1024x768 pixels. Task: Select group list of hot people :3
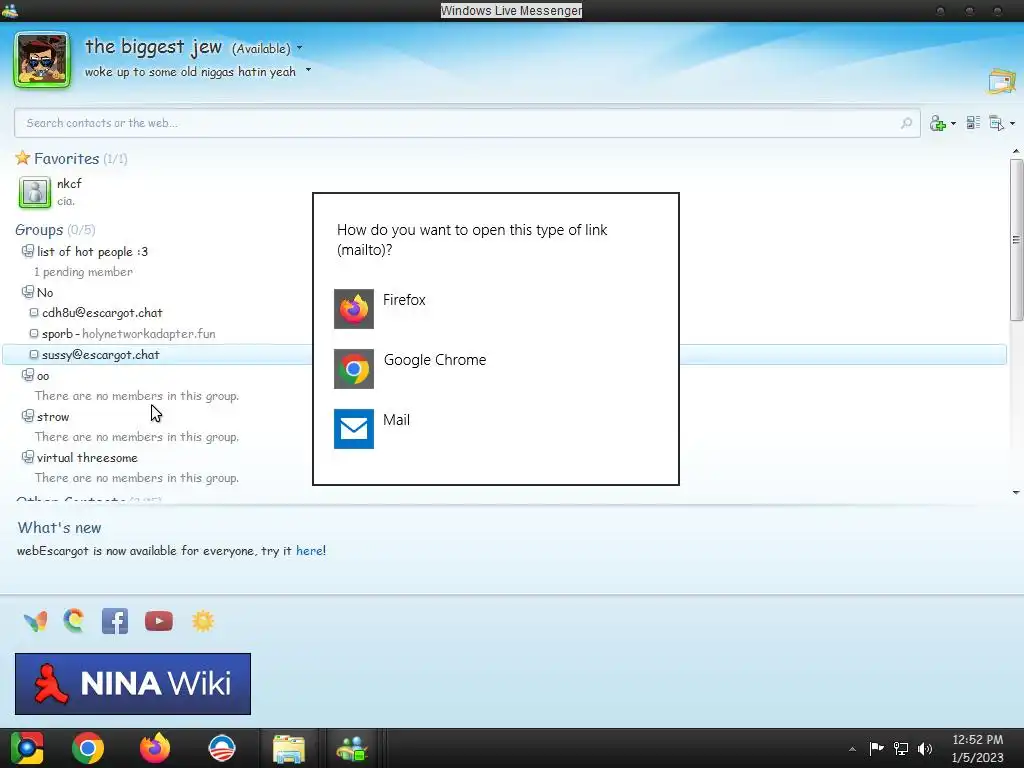(x=92, y=251)
